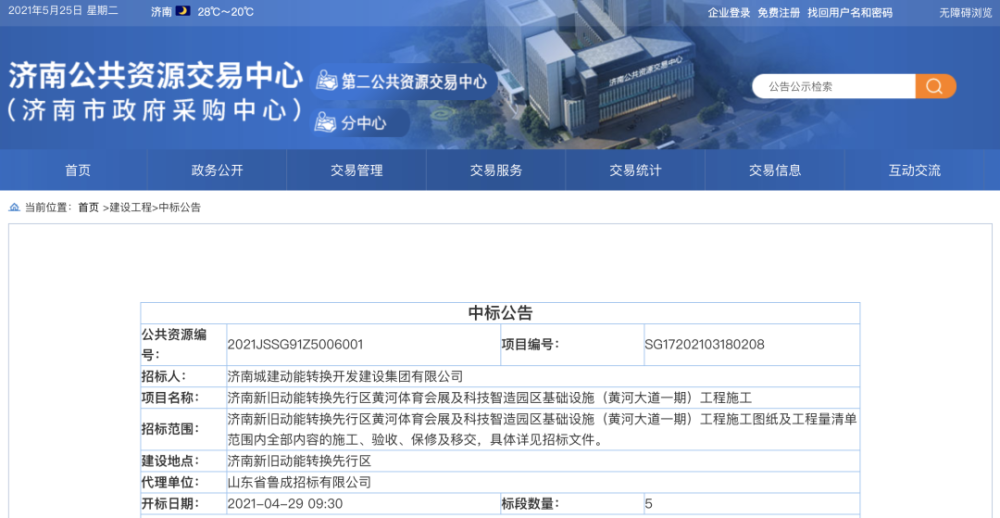Click into the 公告公示检索 search field

834,86
